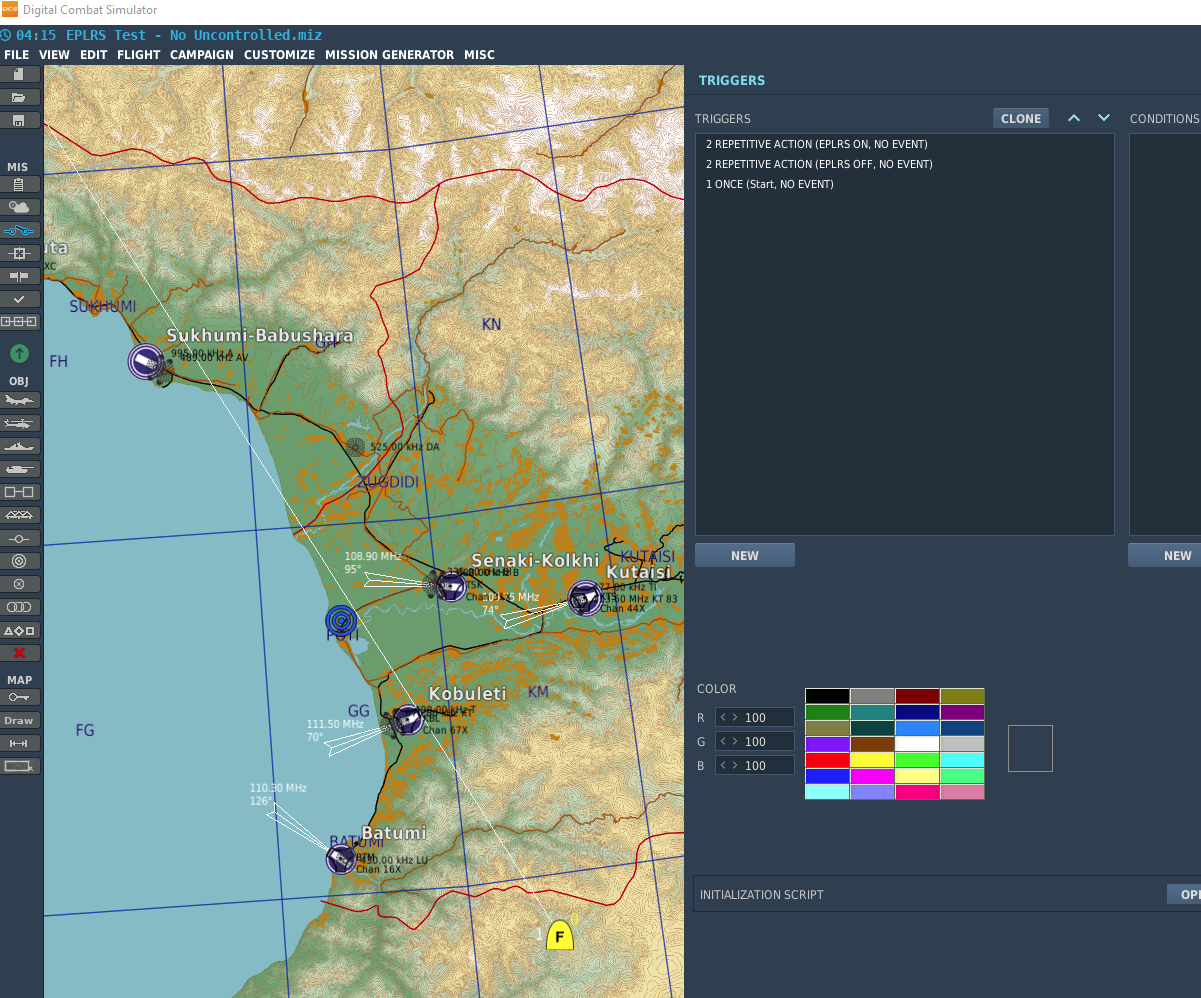This screenshot has width=1201, height=998.
Task: Click the crosshair-box icon in the MIS section
Action: pos(20,253)
